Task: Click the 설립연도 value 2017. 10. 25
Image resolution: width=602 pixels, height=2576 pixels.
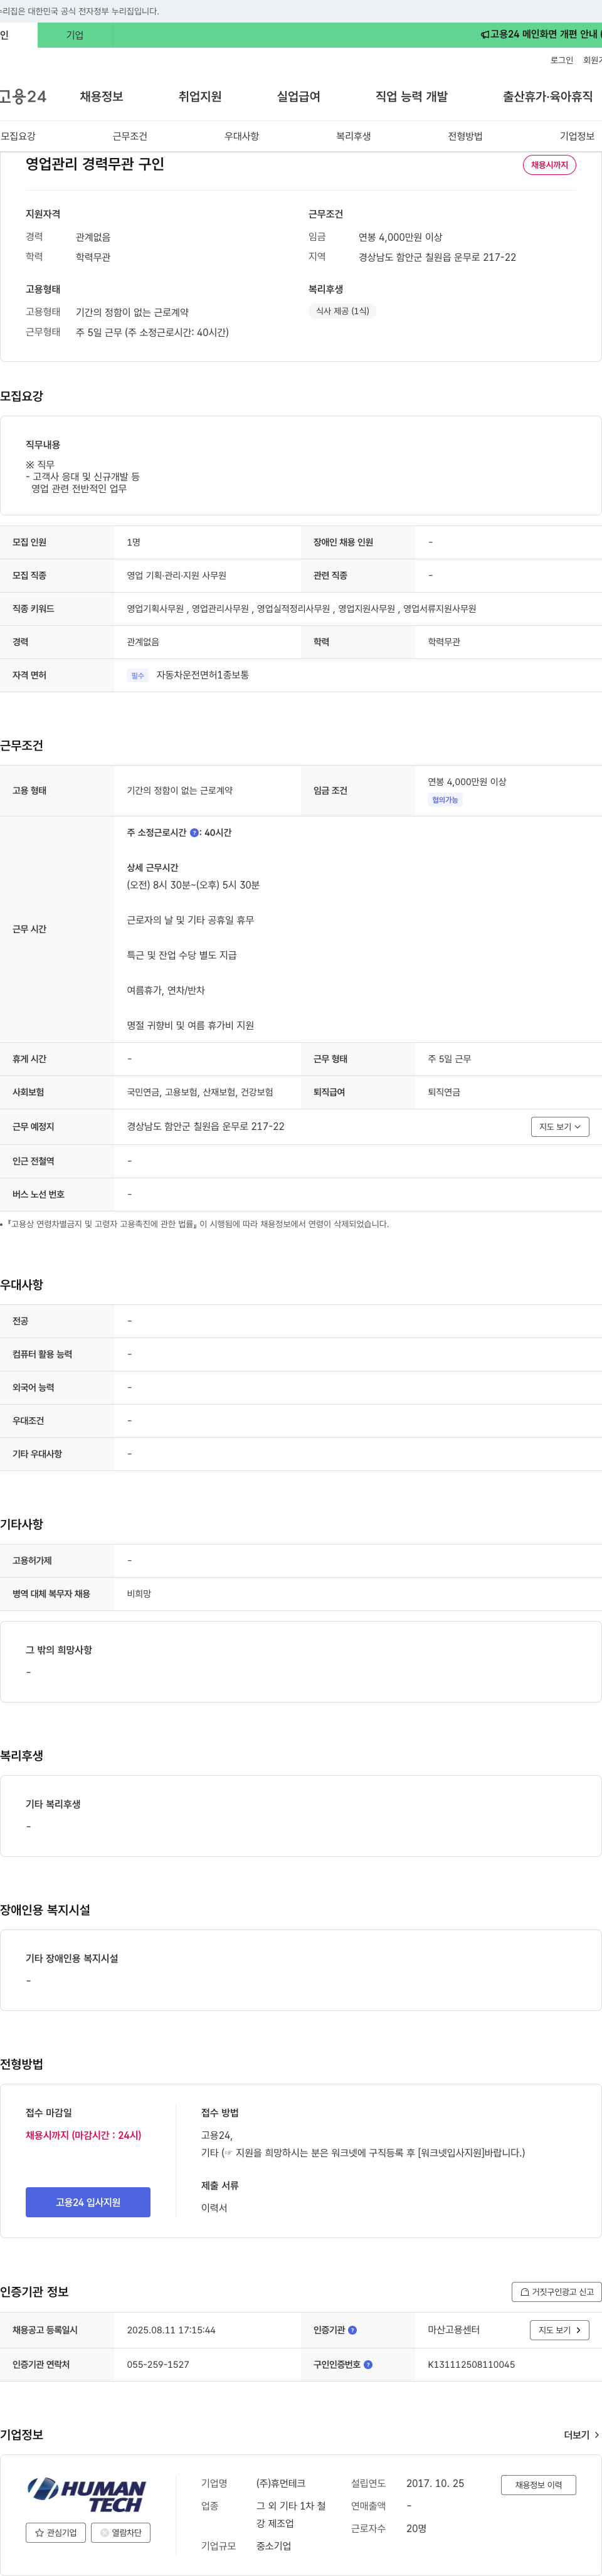Action: (x=435, y=2483)
